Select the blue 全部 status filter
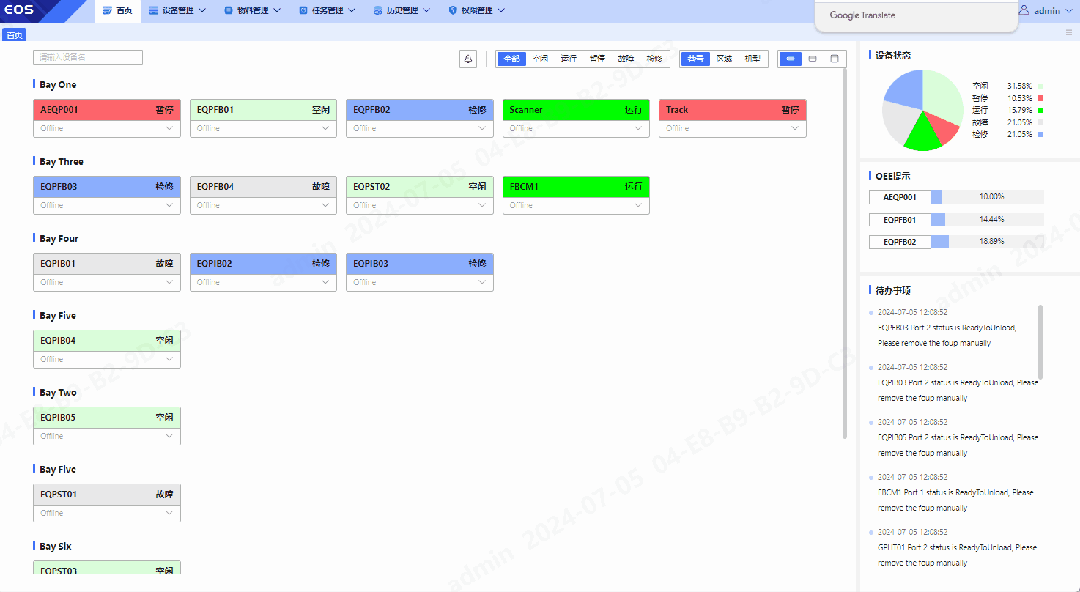Viewport: 1080px width, 592px height. coord(511,59)
